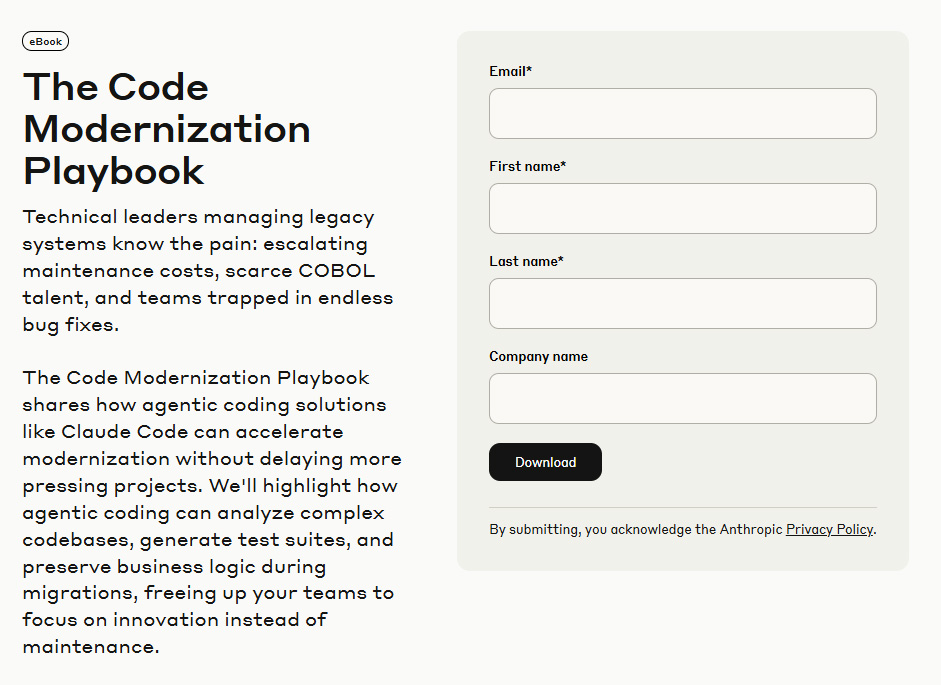This screenshot has height=685, width=941.
Task: Select the Last name input field
Action: point(682,303)
